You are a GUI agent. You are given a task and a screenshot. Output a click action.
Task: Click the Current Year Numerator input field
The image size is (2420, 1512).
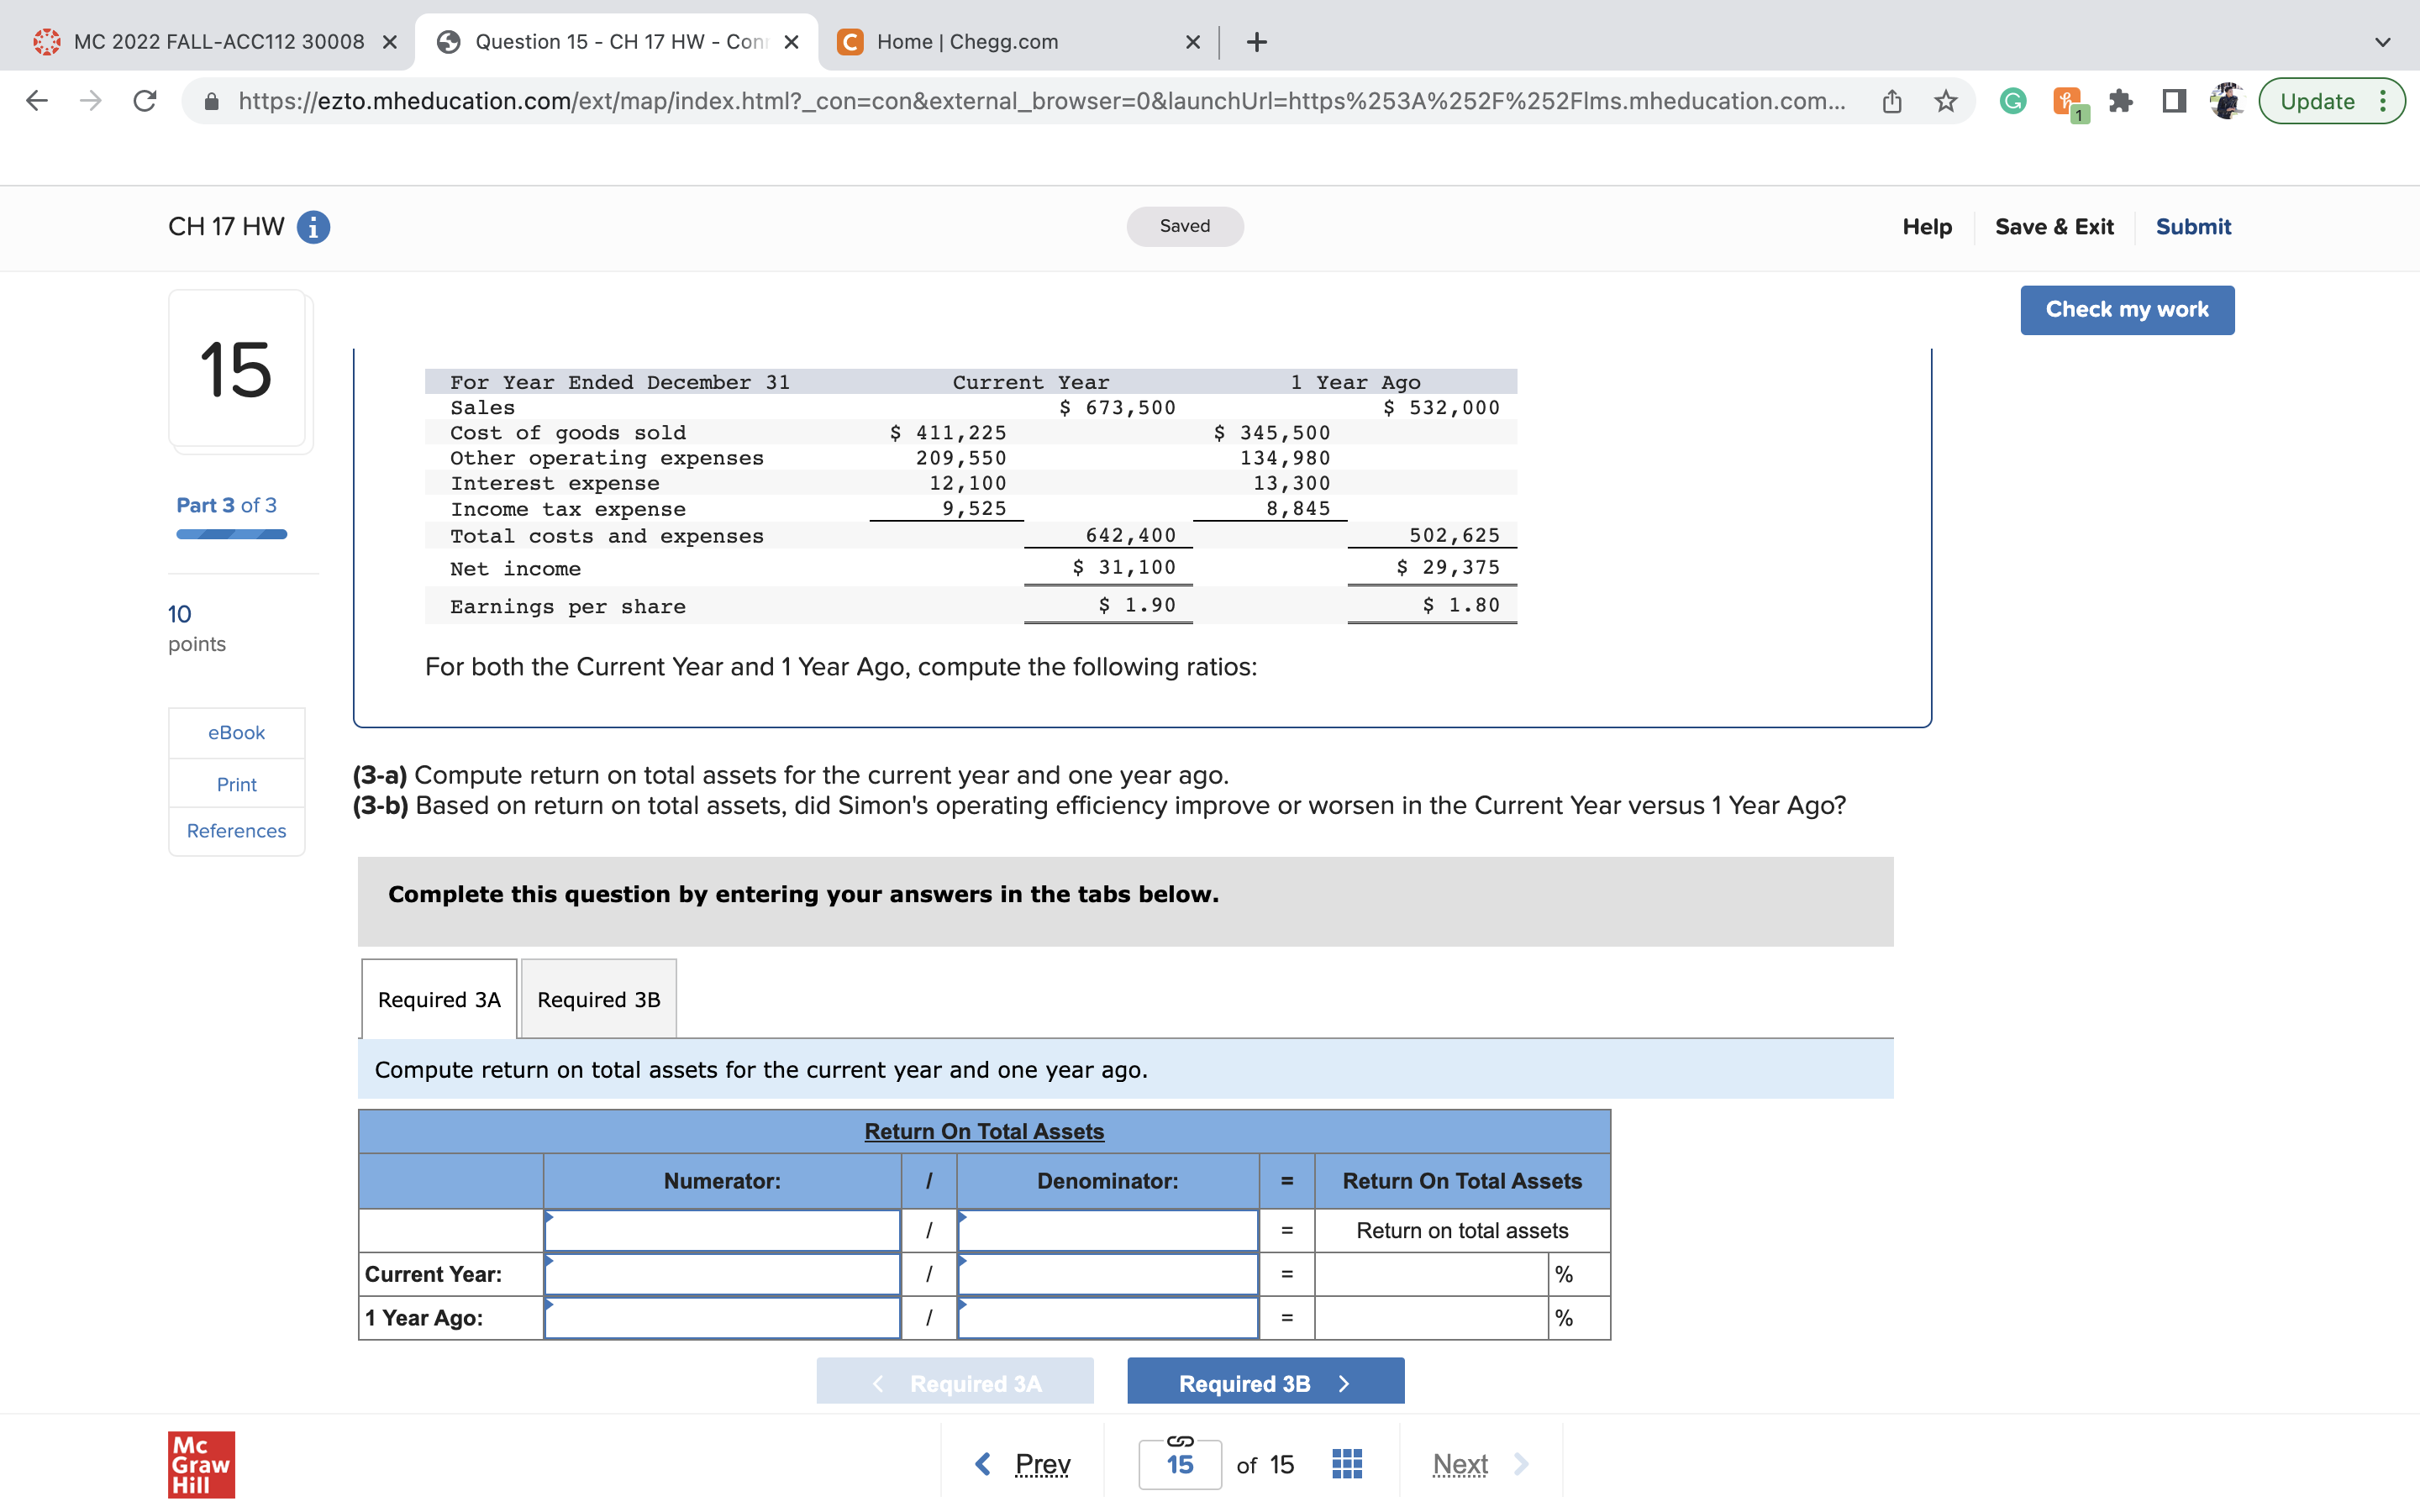coord(722,1273)
